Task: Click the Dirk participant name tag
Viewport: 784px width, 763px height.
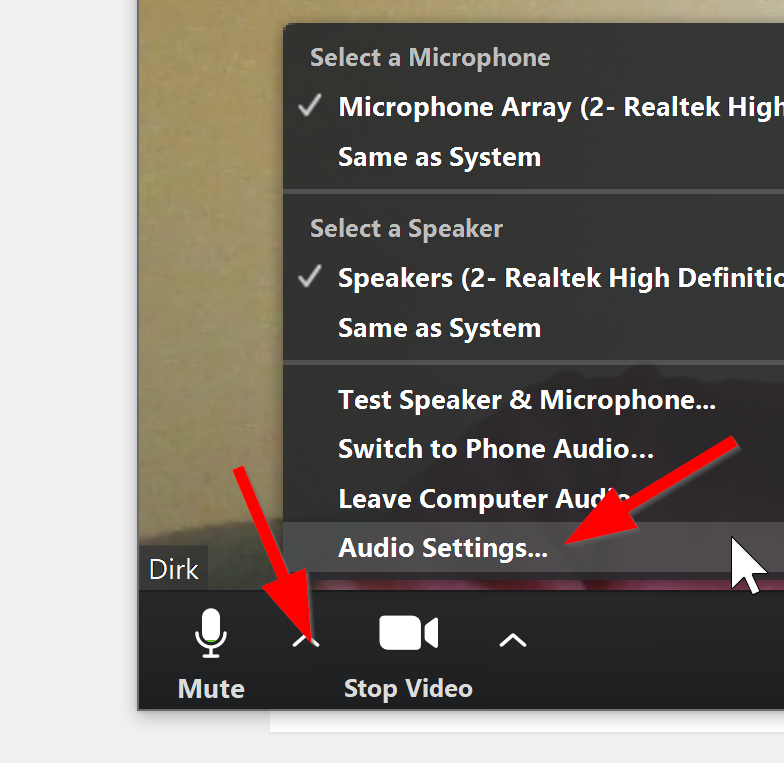Action: (173, 569)
